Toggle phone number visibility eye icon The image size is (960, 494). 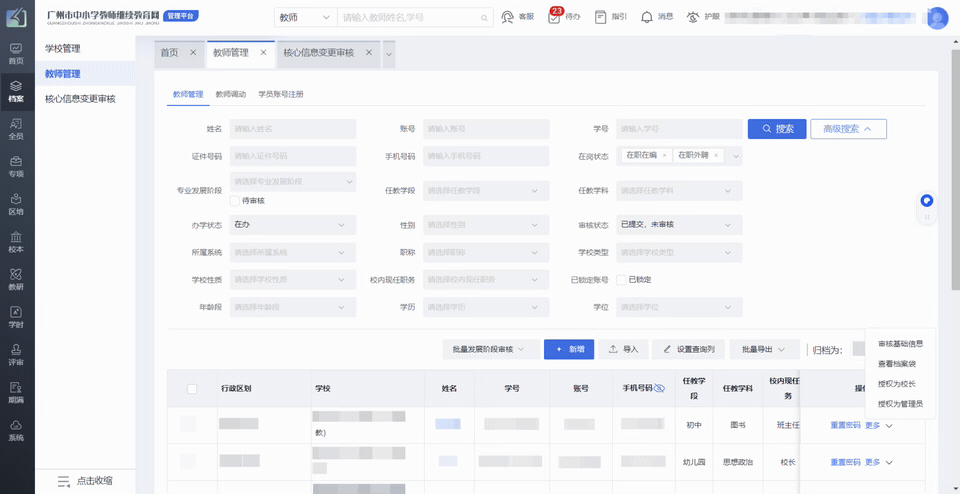click(x=659, y=387)
